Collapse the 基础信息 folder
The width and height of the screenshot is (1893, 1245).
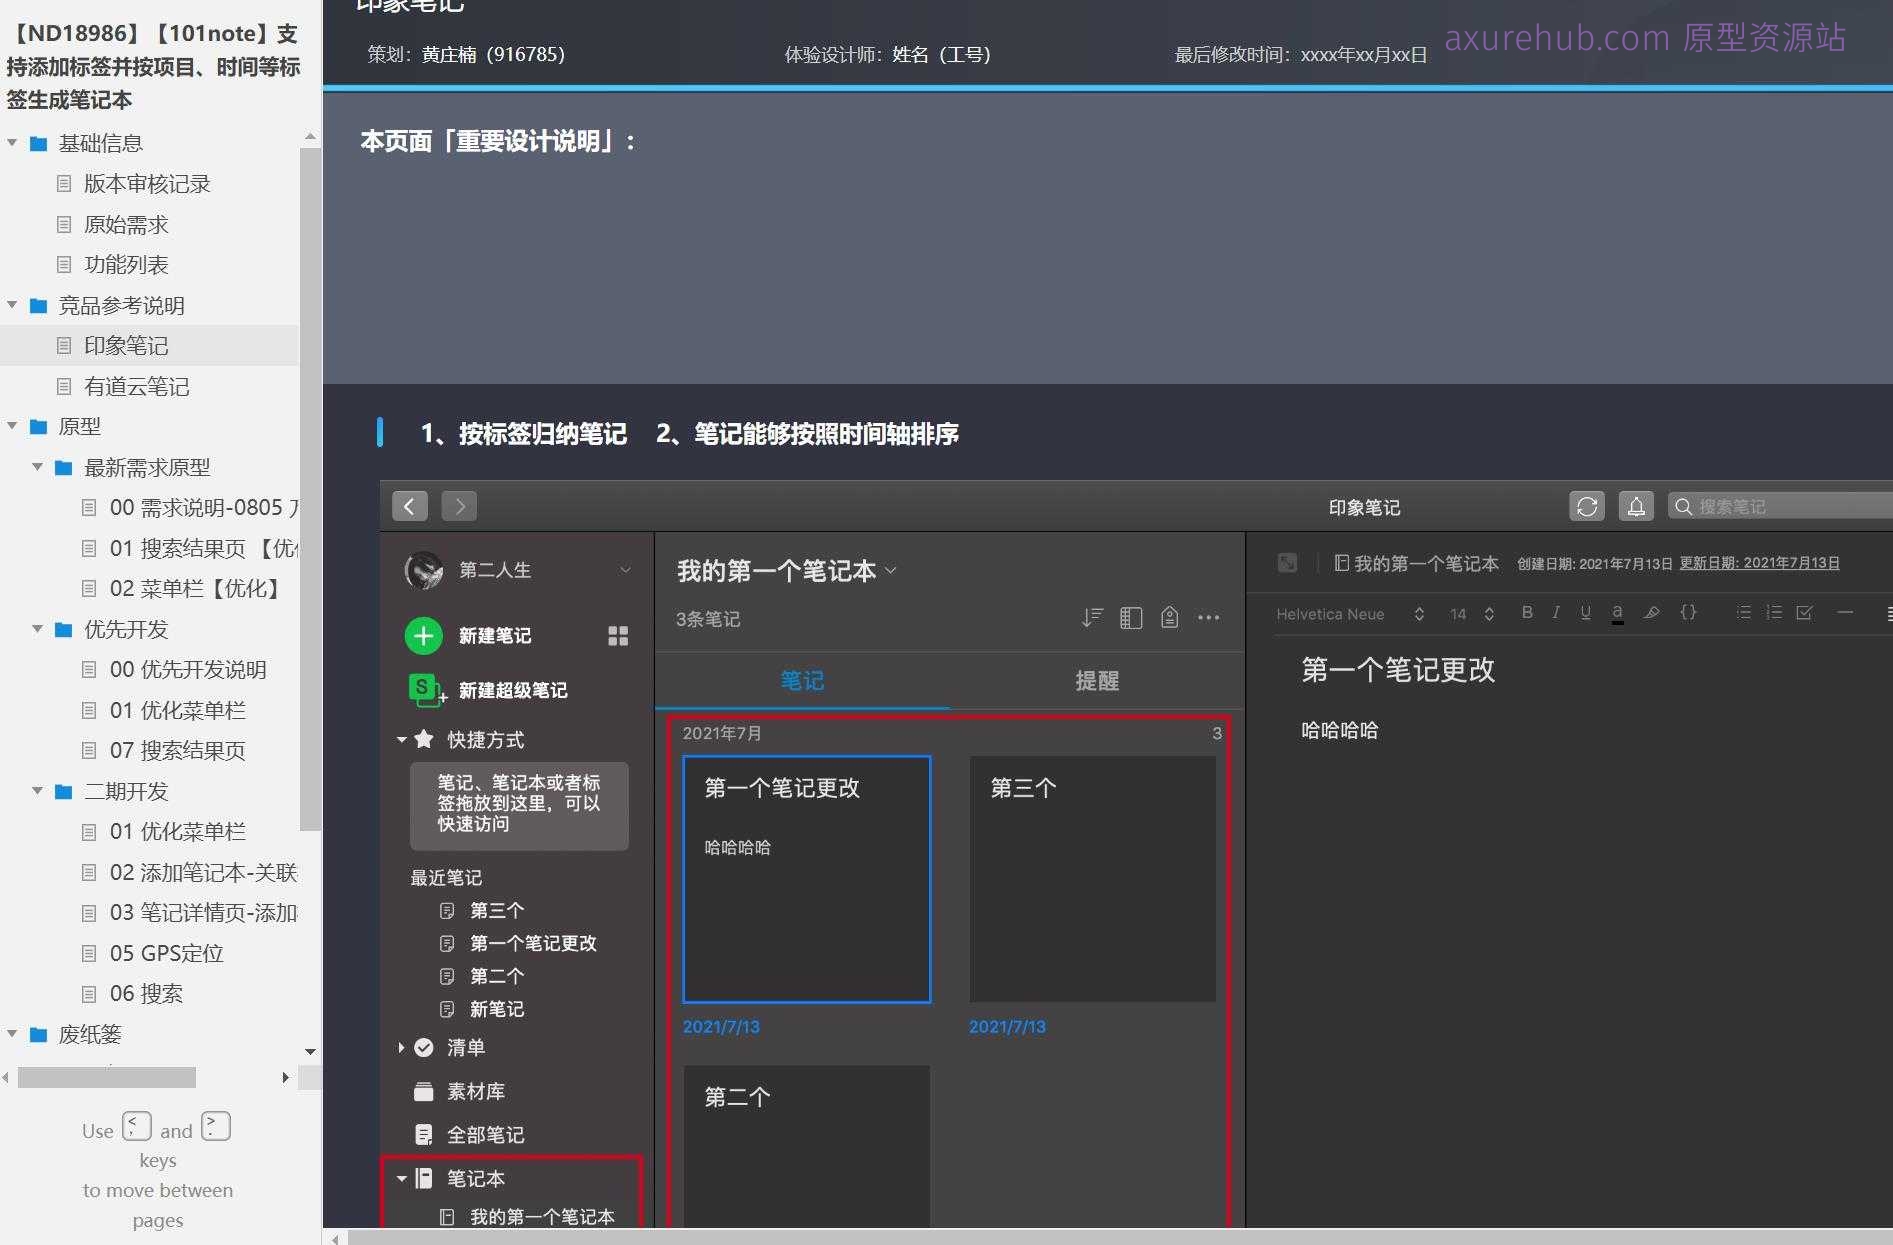pos(12,143)
